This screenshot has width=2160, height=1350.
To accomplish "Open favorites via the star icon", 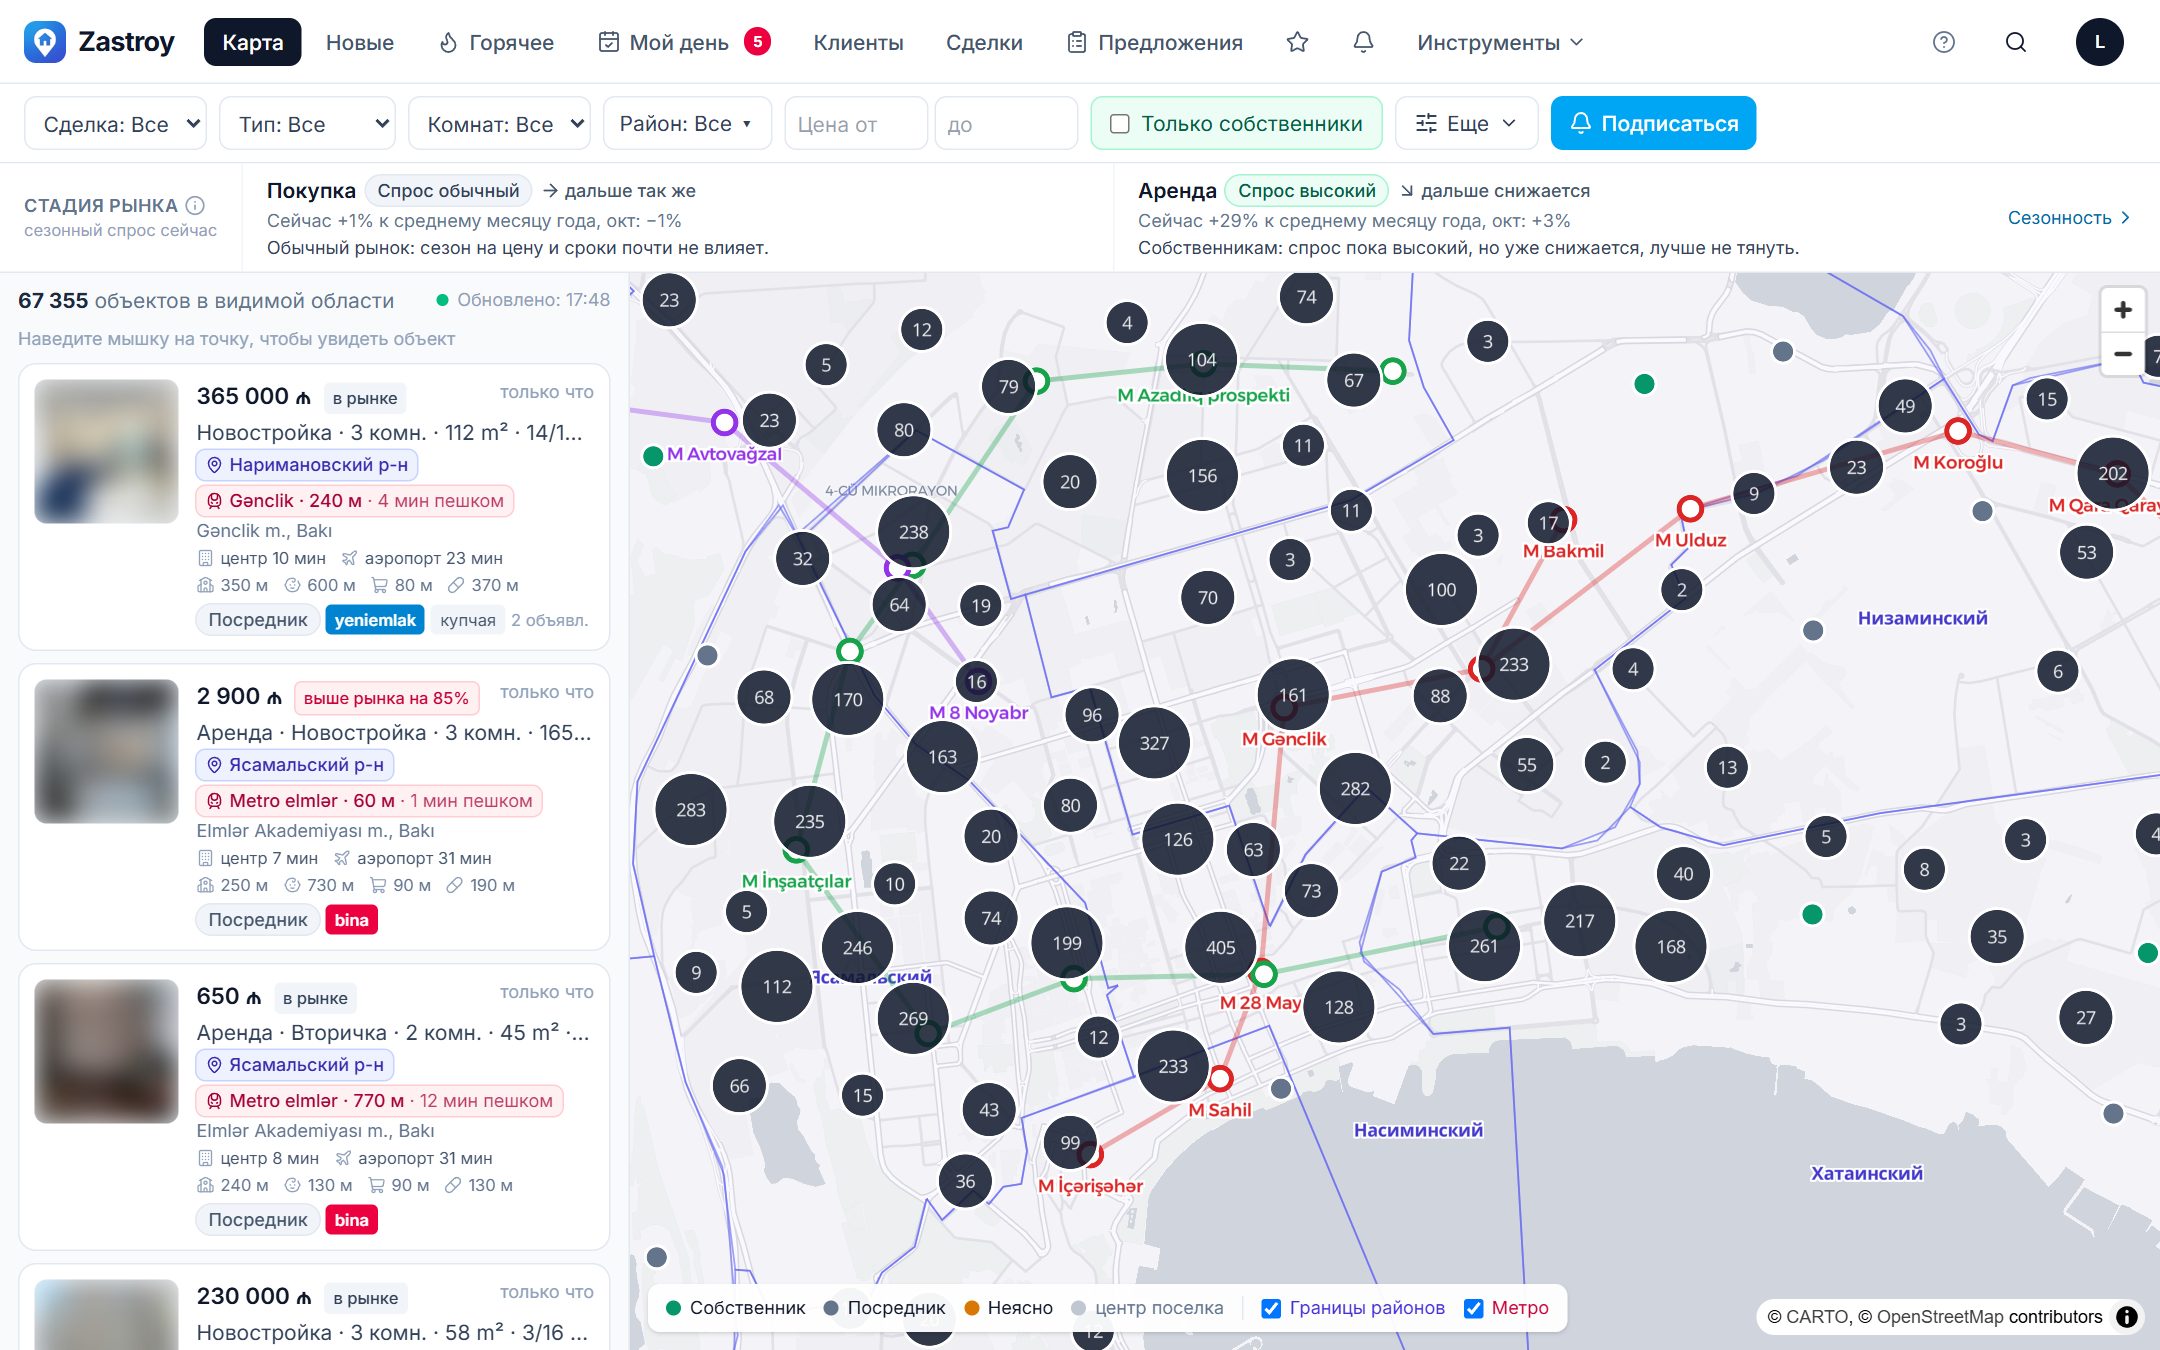I will click(1297, 42).
